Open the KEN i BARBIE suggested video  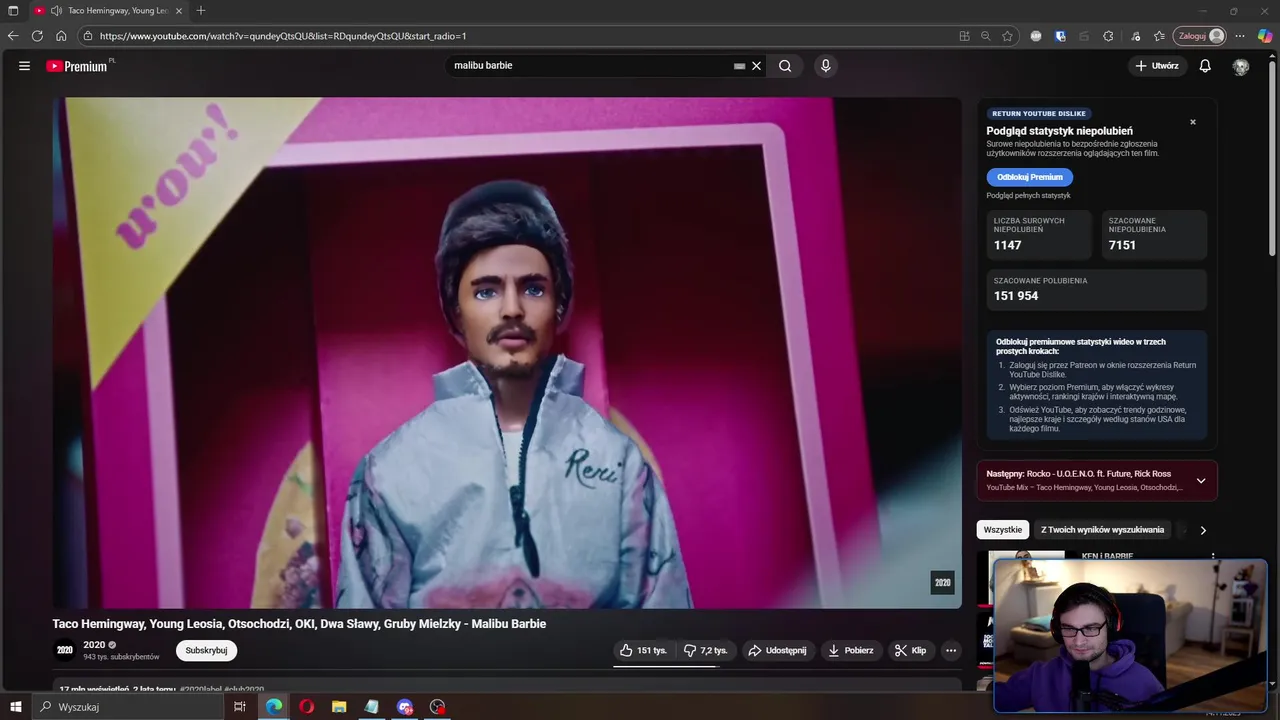pyautogui.click(x=1107, y=556)
